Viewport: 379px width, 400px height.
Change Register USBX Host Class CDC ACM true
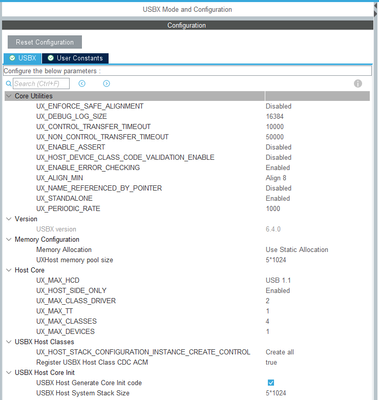click(271, 362)
